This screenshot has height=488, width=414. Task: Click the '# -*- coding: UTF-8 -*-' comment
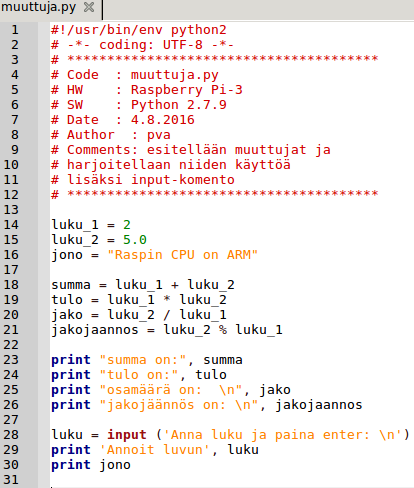click(143, 45)
